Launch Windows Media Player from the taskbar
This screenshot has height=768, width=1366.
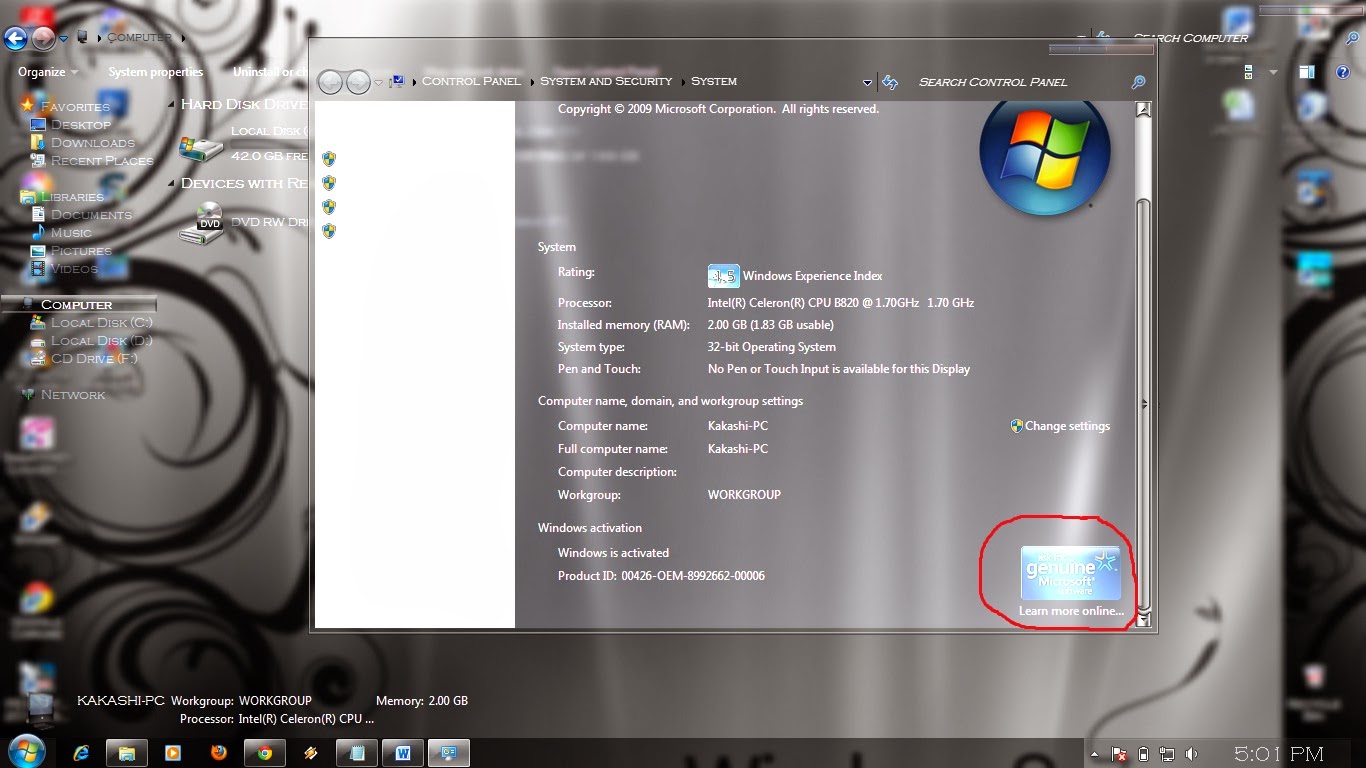pos(173,753)
